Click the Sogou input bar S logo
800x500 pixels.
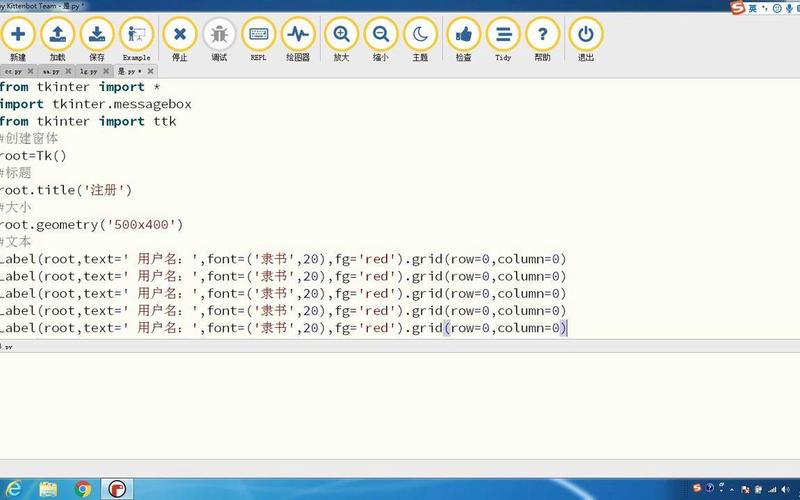click(737, 8)
